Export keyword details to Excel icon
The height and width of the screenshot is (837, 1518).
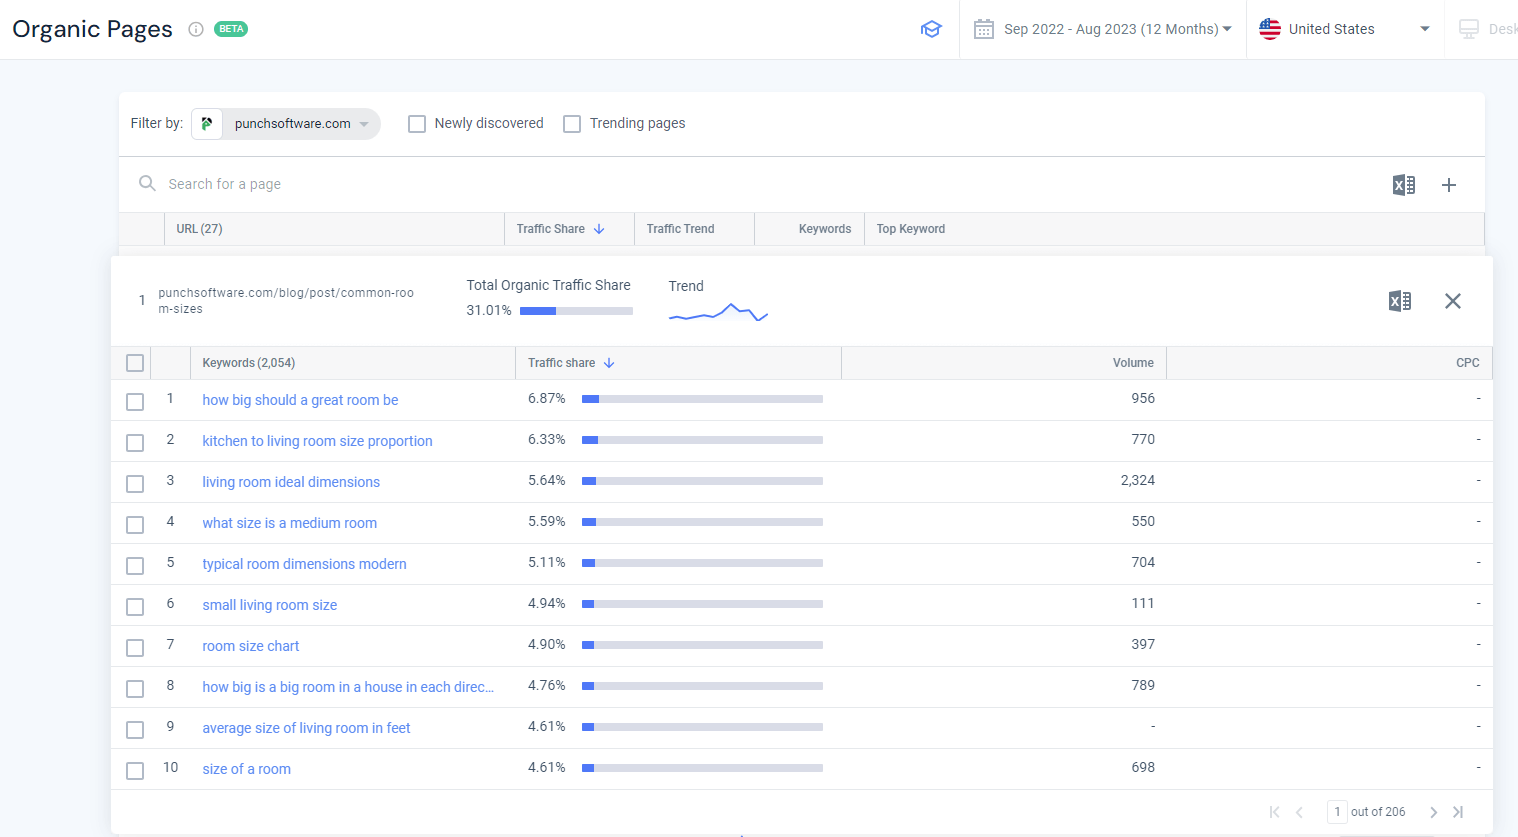tap(1400, 301)
